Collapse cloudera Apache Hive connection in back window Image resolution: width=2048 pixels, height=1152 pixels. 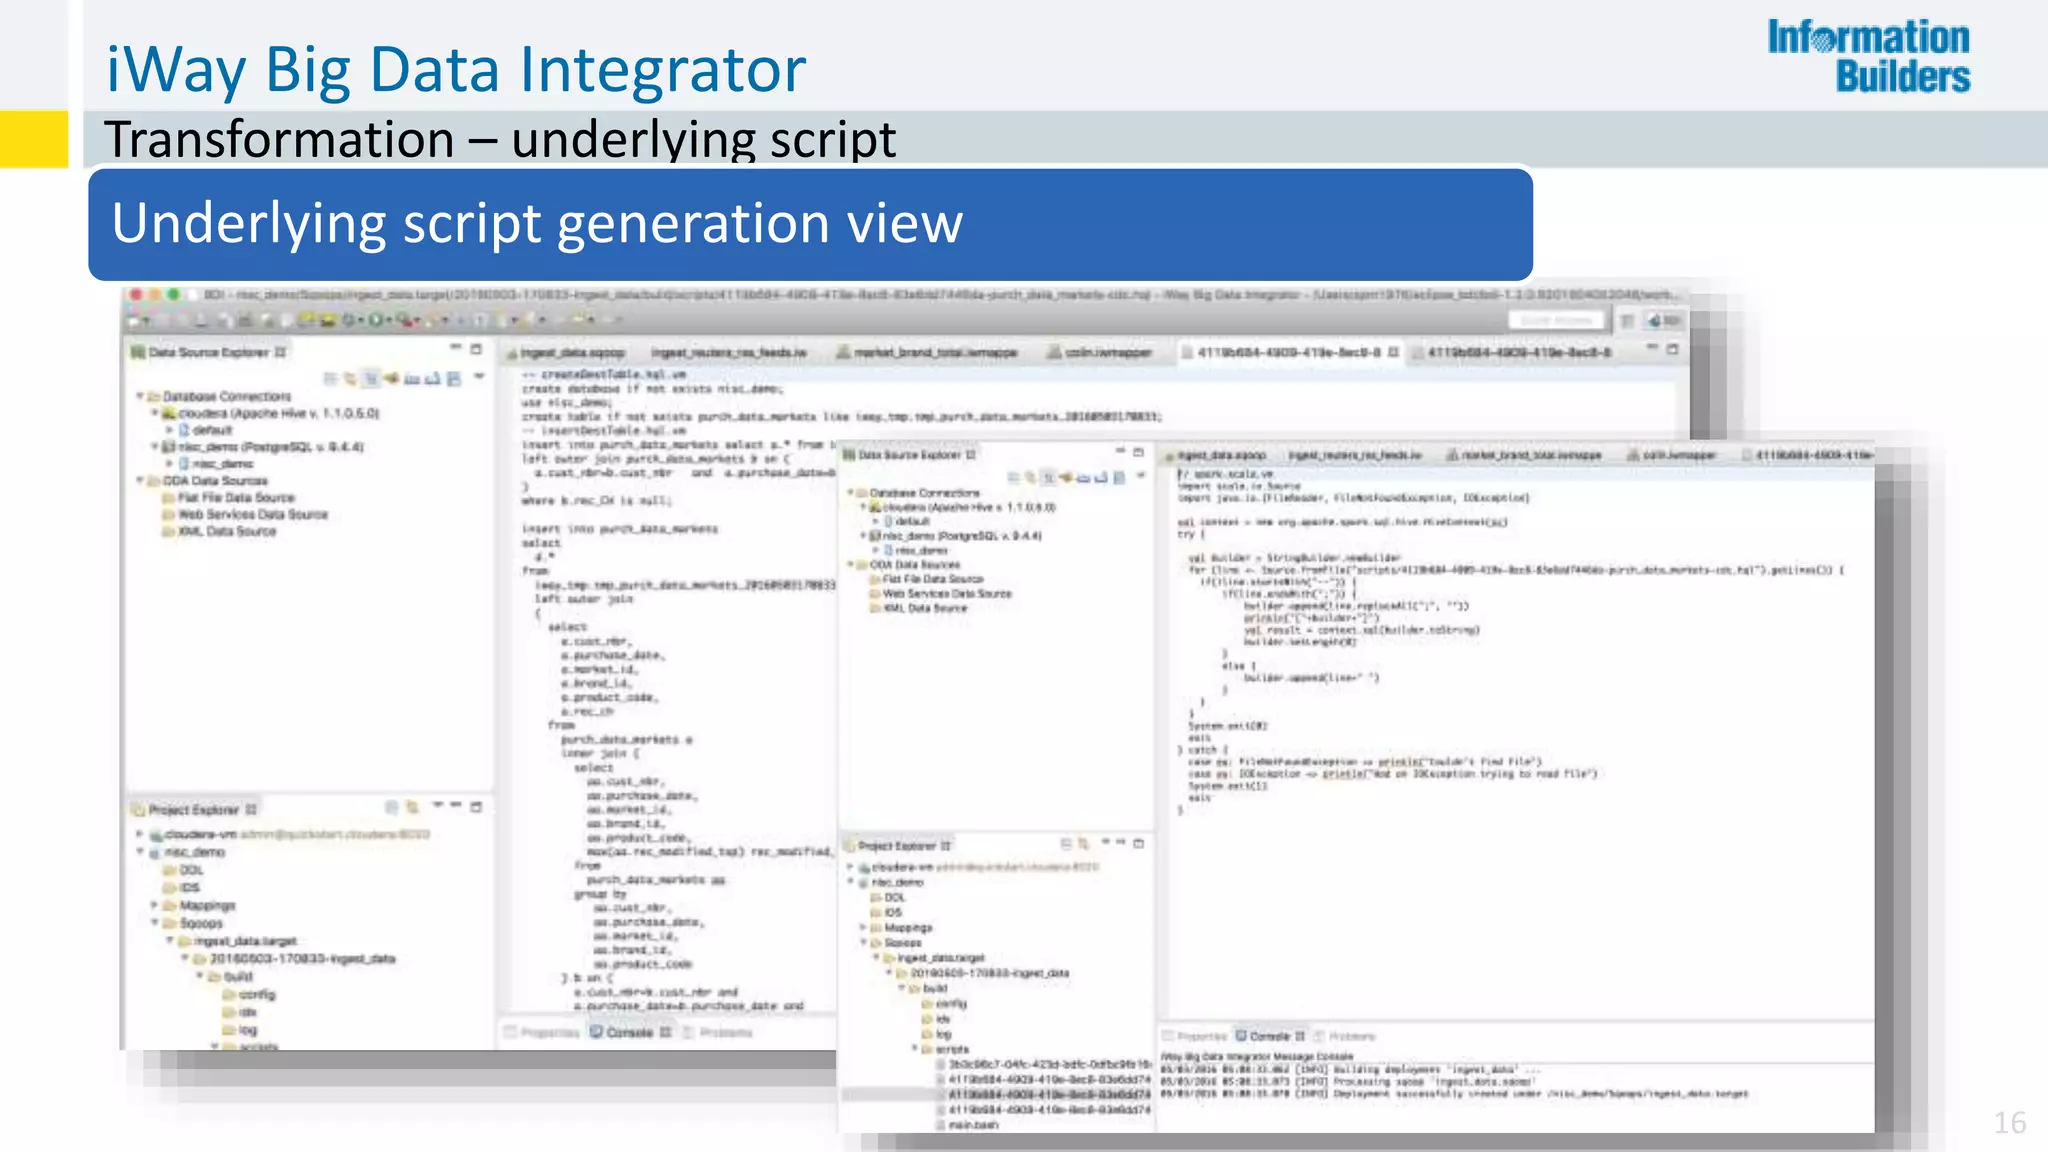pyautogui.click(x=155, y=412)
